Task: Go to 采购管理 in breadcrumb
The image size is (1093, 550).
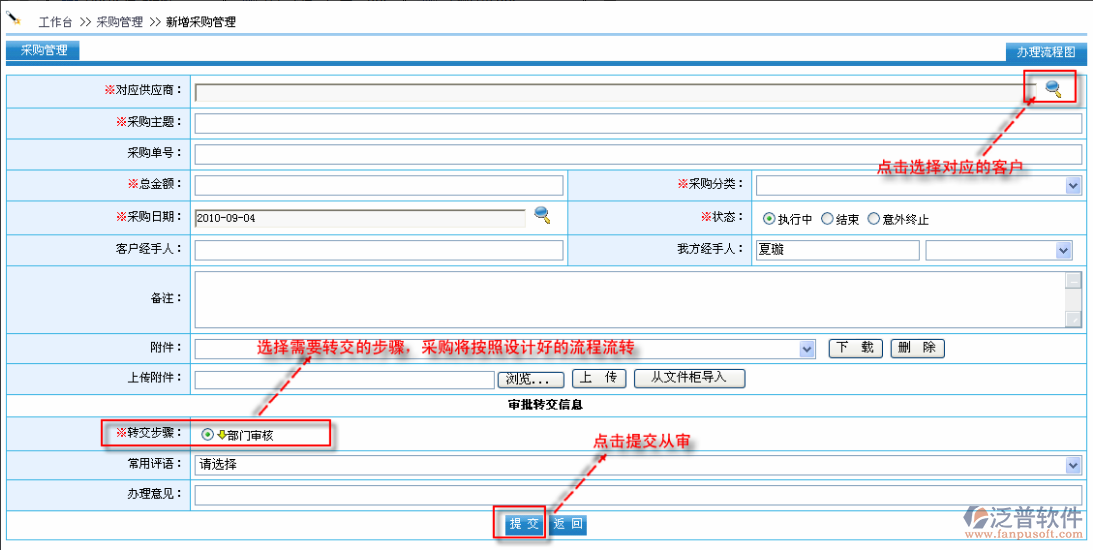Action: coord(119,22)
